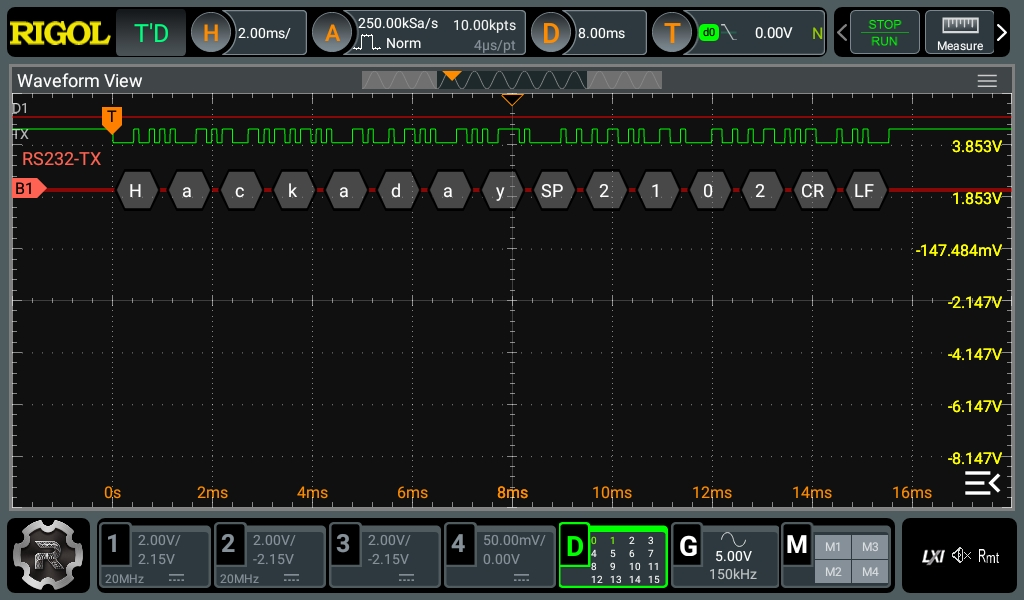Open acquisition settings via A icon
Image resolution: width=1024 pixels, height=600 pixels.
[332, 33]
